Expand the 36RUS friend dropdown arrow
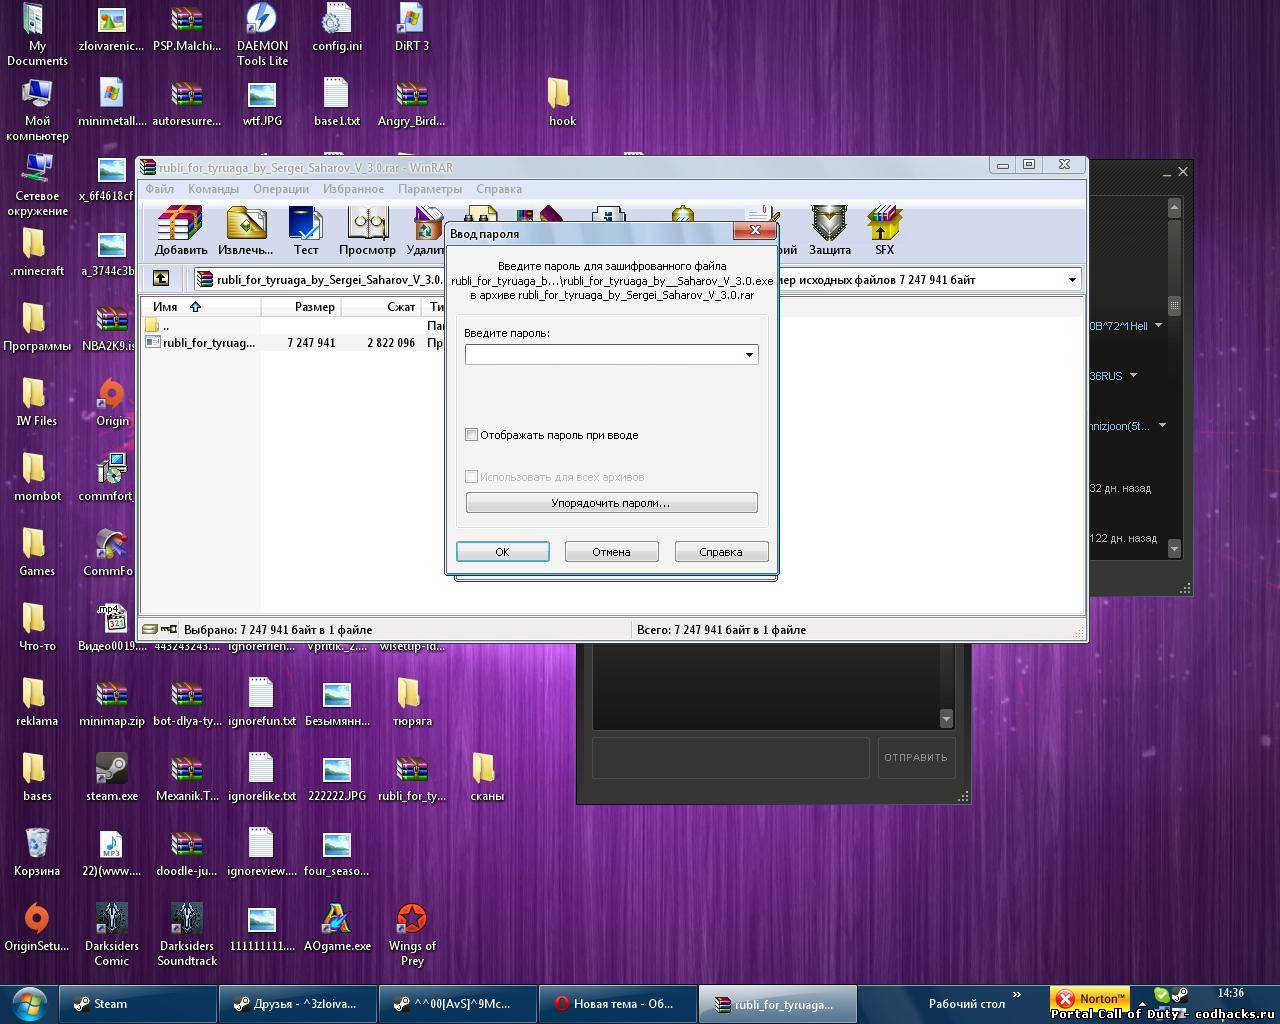 [1133, 376]
